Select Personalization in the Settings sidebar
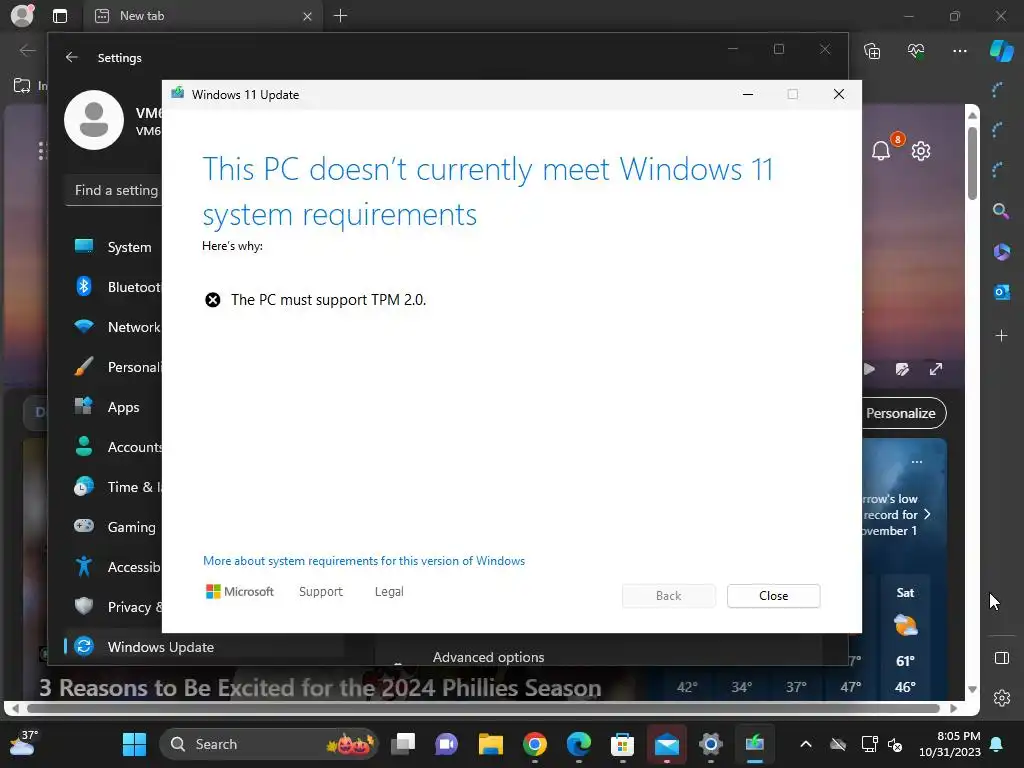Viewport: 1024px width, 768px height. pyautogui.click(x=114, y=366)
